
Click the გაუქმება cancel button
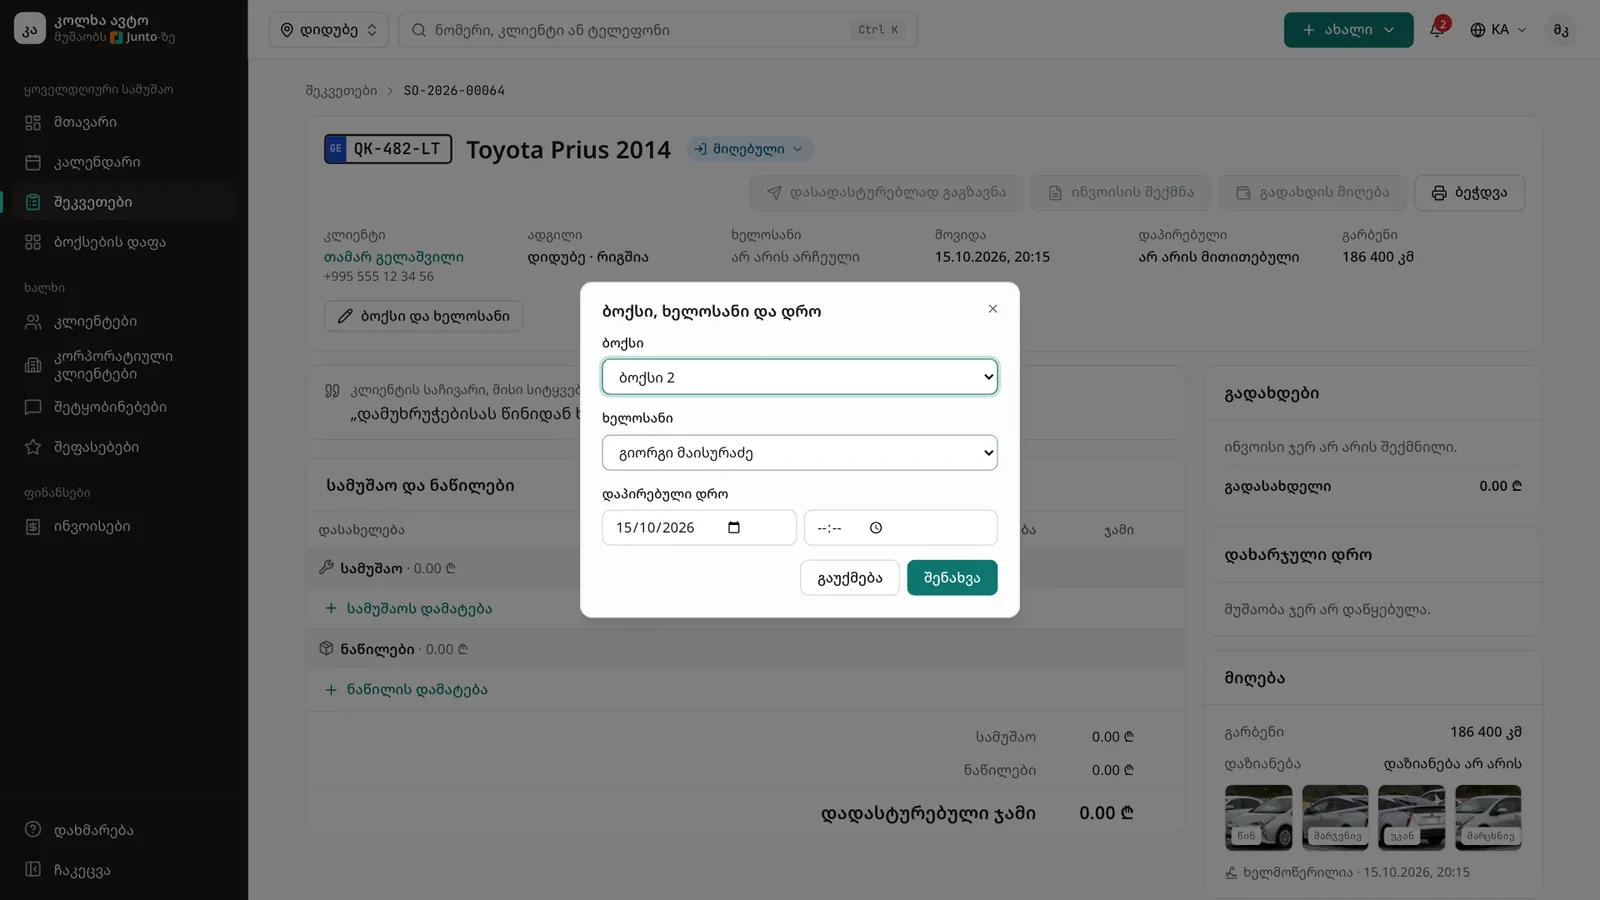(x=849, y=578)
